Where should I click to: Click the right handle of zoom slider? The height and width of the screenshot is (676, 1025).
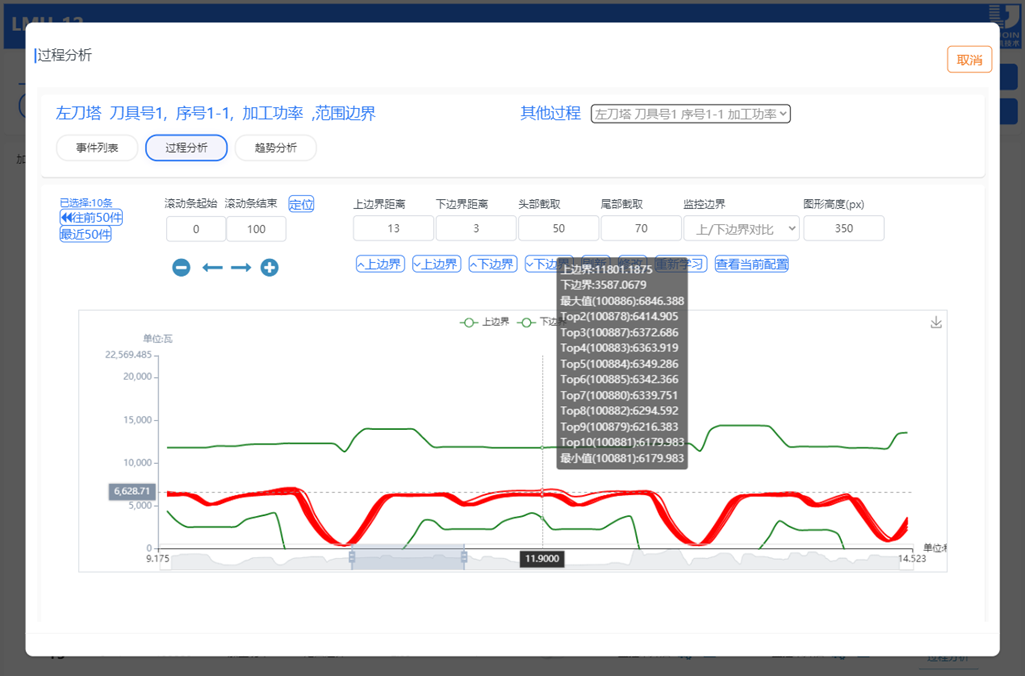464,557
